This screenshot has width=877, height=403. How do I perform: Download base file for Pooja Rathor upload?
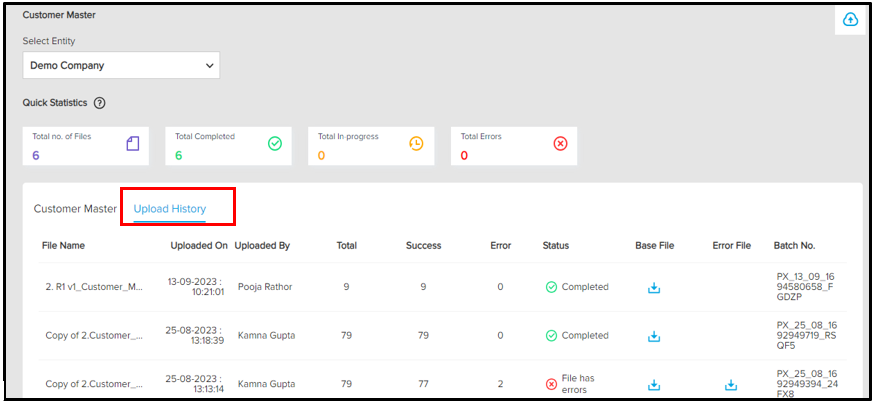pos(654,287)
